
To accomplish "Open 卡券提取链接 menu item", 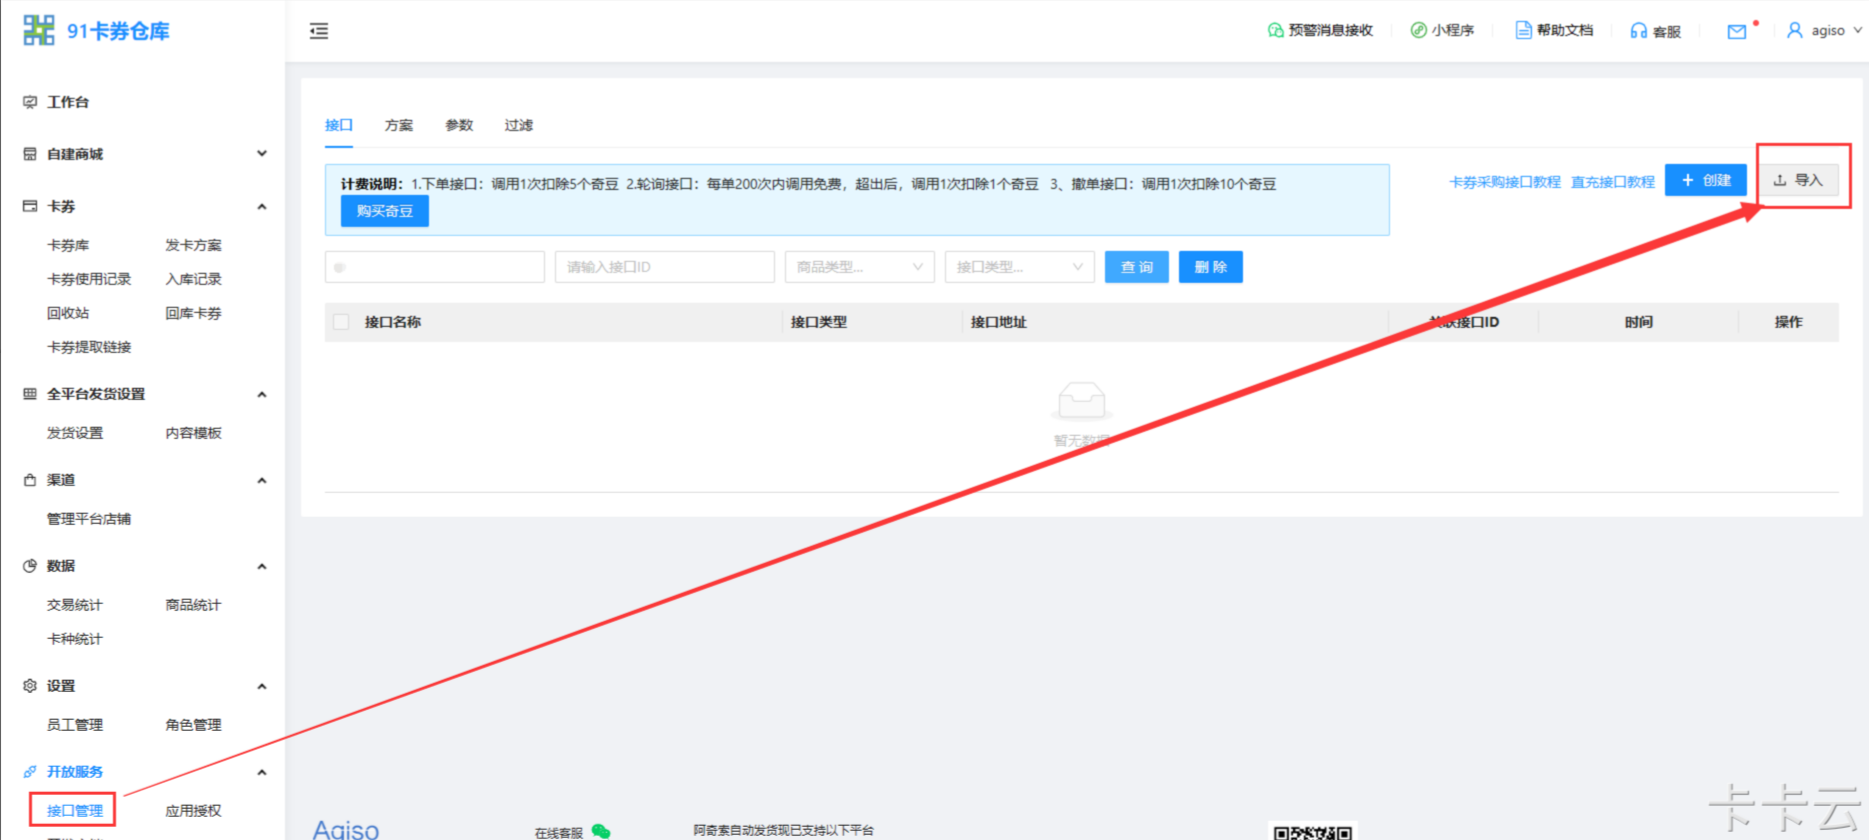I will (89, 347).
